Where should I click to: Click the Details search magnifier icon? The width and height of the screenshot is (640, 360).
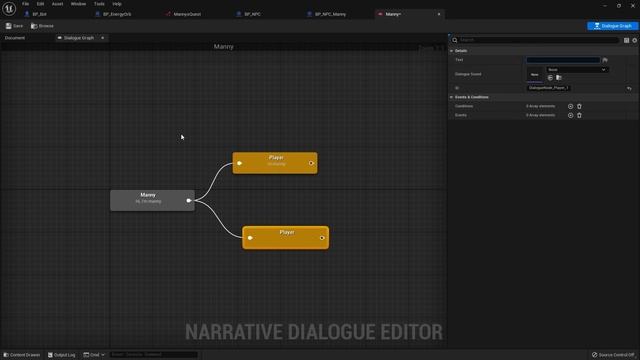click(455, 40)
